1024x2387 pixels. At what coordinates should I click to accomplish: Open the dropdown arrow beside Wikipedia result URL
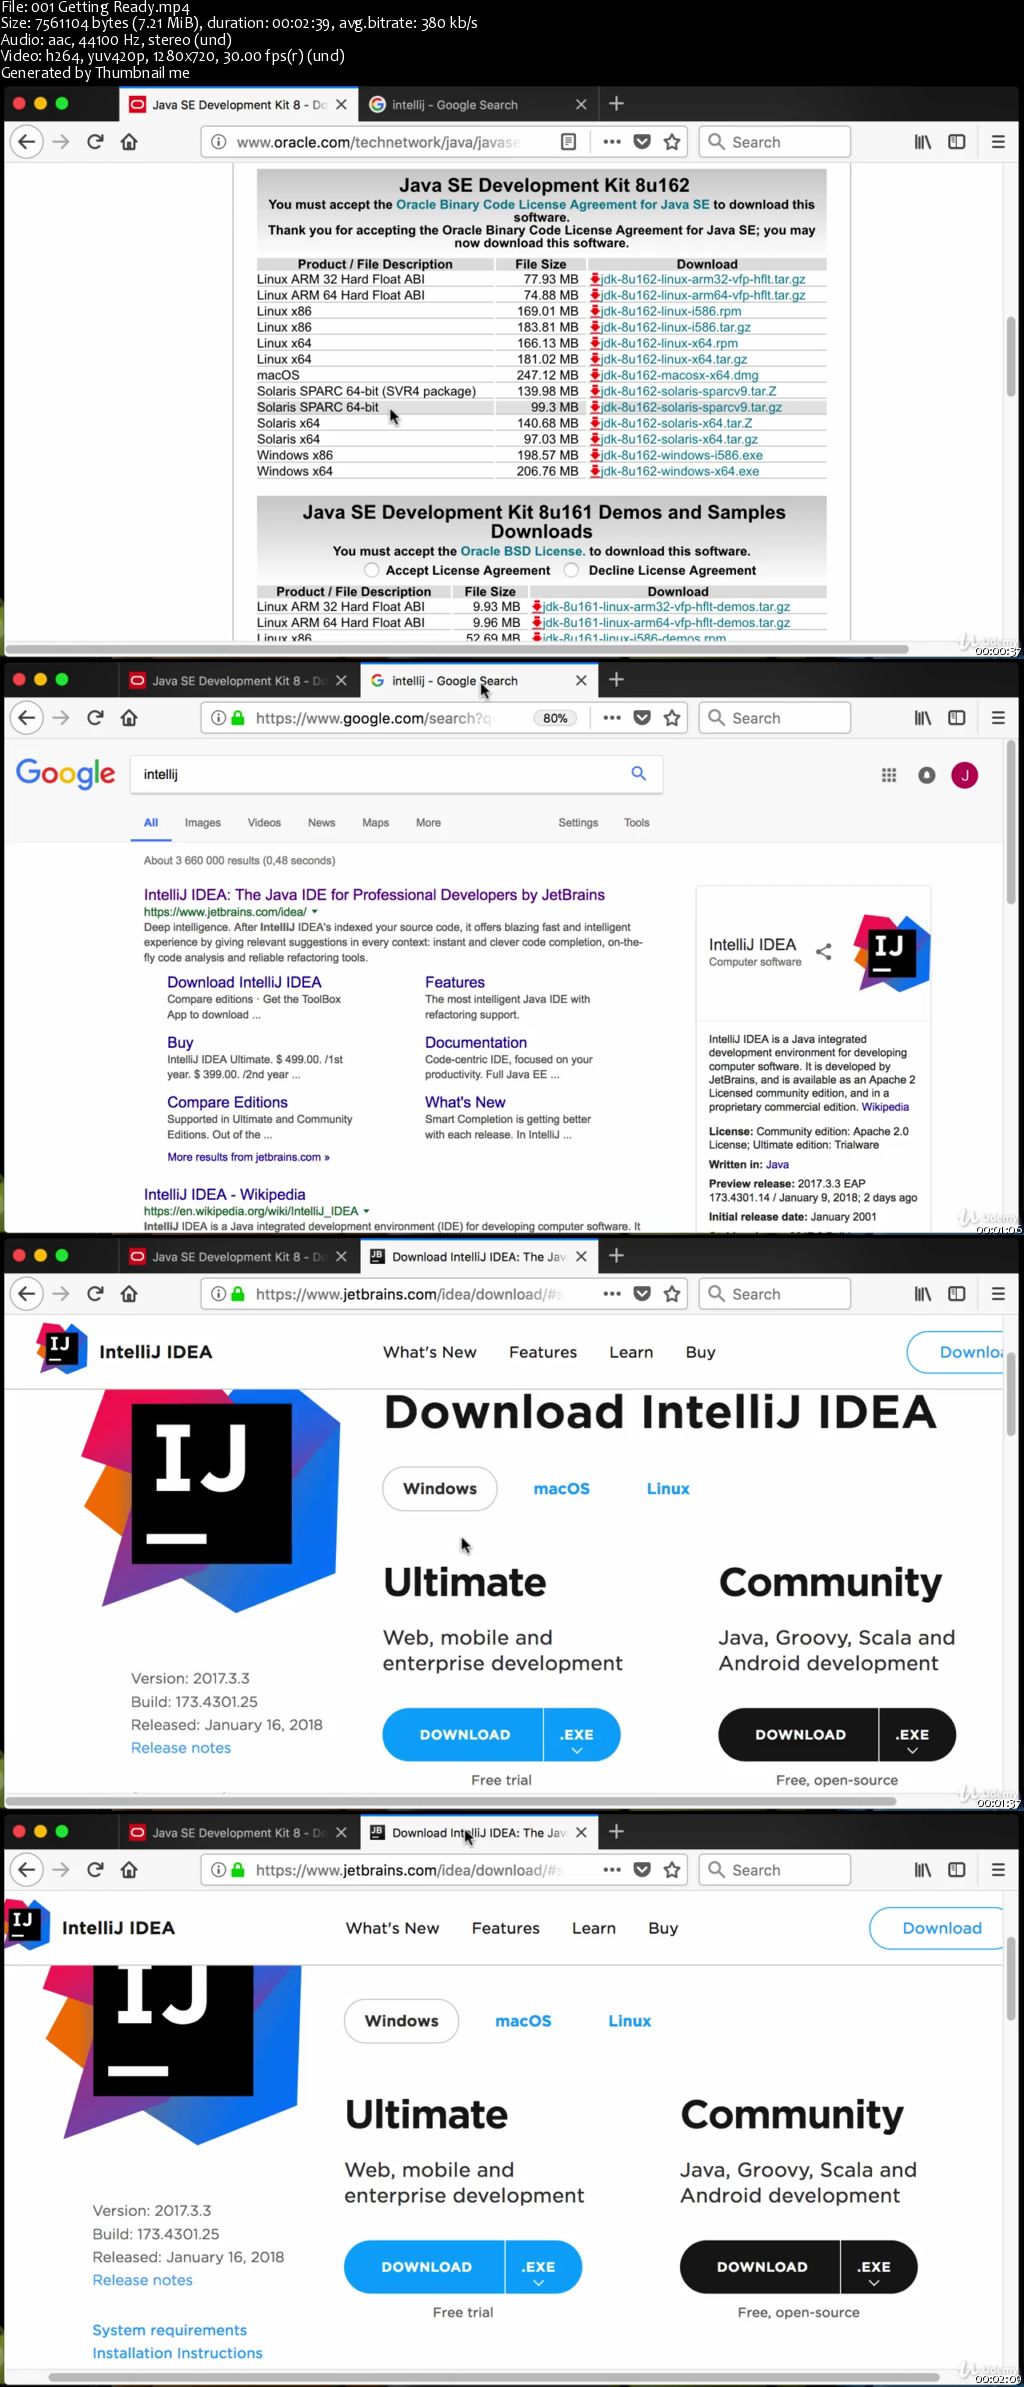tap(367, 1211)
